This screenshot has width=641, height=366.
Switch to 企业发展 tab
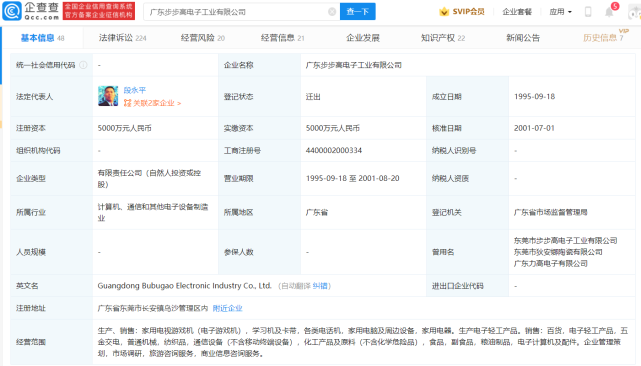pos(363,38)
